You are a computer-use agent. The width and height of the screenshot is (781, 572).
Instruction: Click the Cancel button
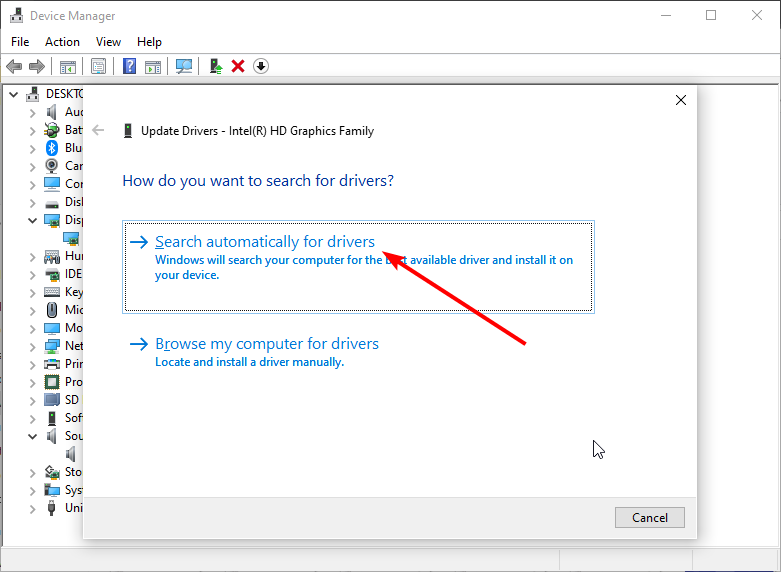pyautogui.click(x=650, y=517)
